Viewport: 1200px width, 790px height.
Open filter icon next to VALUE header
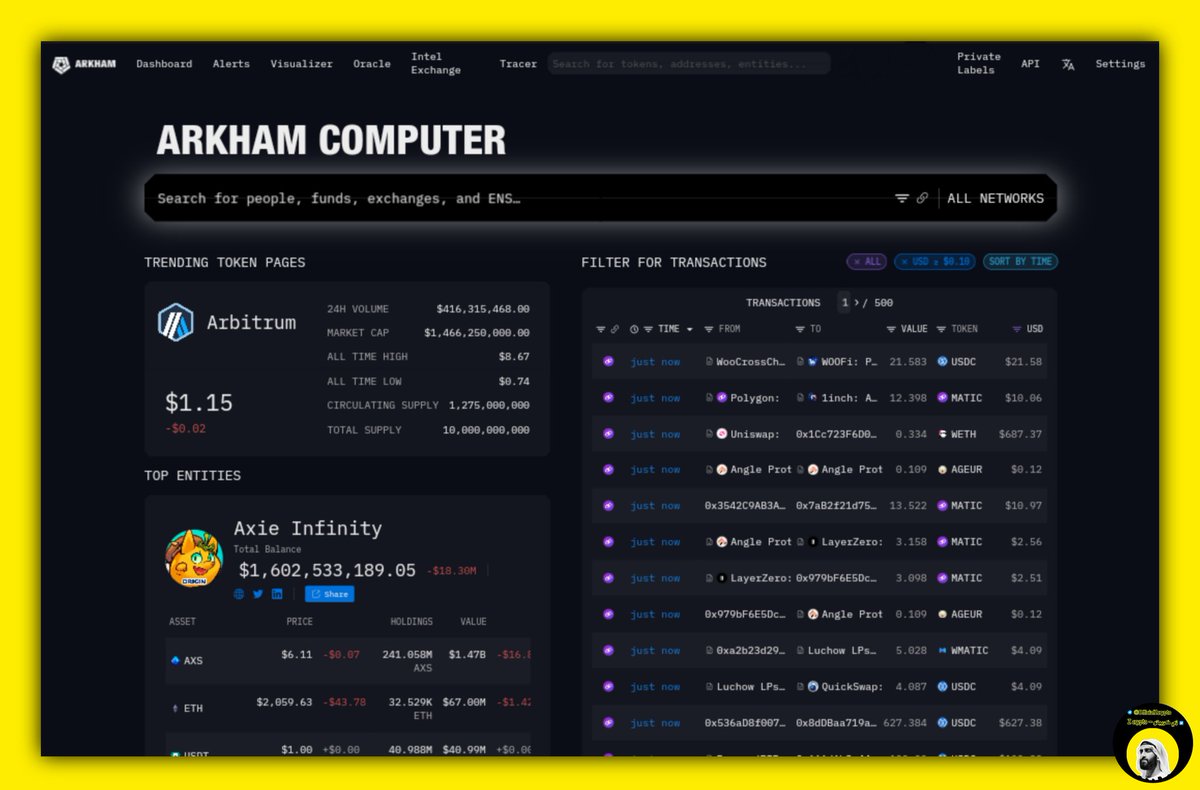click(891, 329)
